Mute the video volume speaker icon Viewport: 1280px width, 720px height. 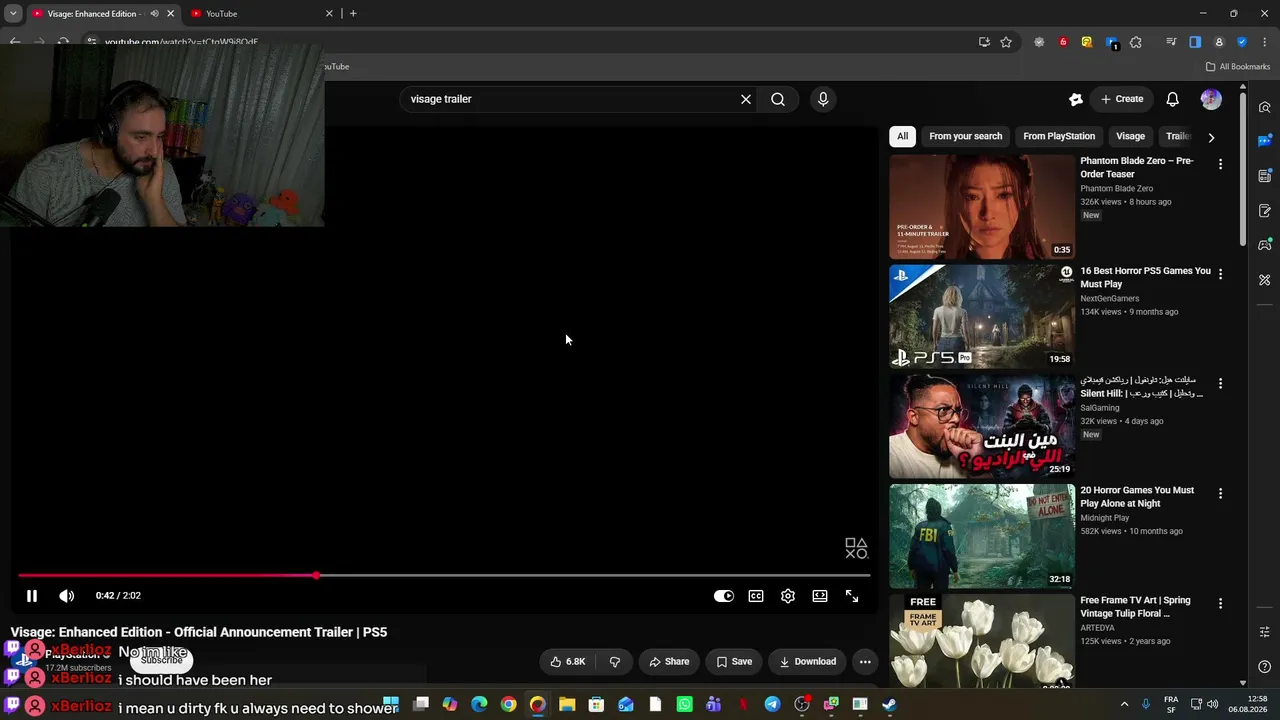pos(67,596)
